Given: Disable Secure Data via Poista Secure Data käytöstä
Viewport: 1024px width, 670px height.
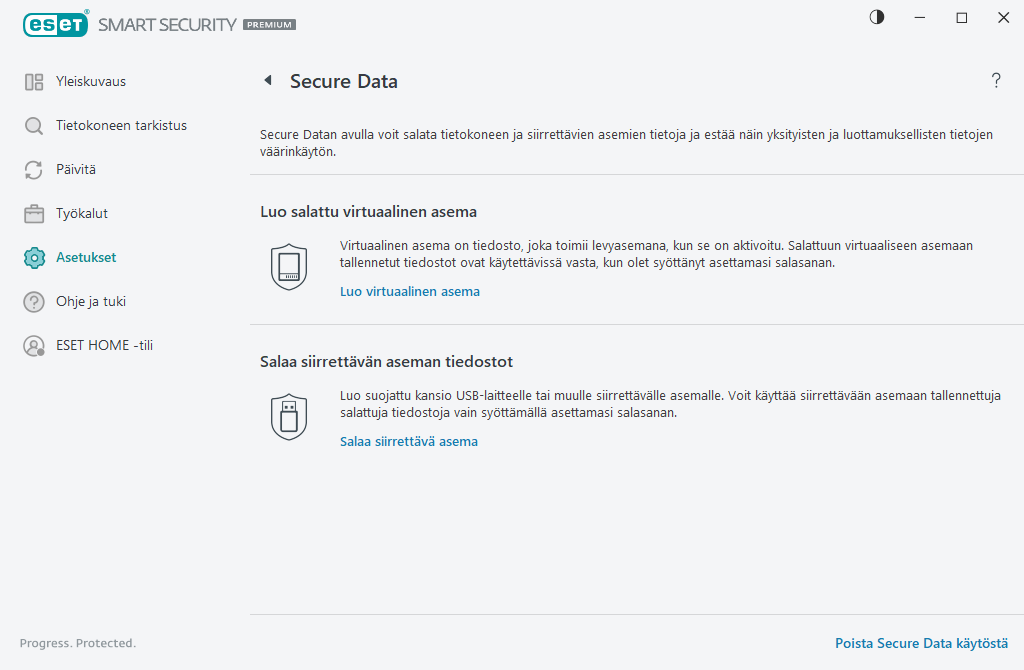Looking at the screenshot, I should 921,643.
